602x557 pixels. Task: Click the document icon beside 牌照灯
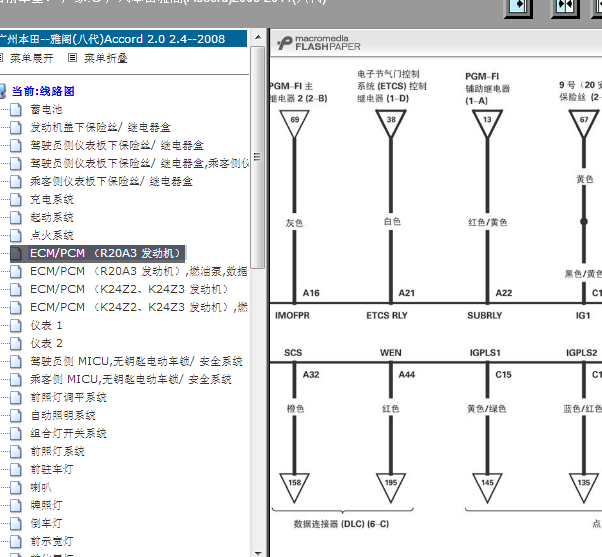coord(16,506)
